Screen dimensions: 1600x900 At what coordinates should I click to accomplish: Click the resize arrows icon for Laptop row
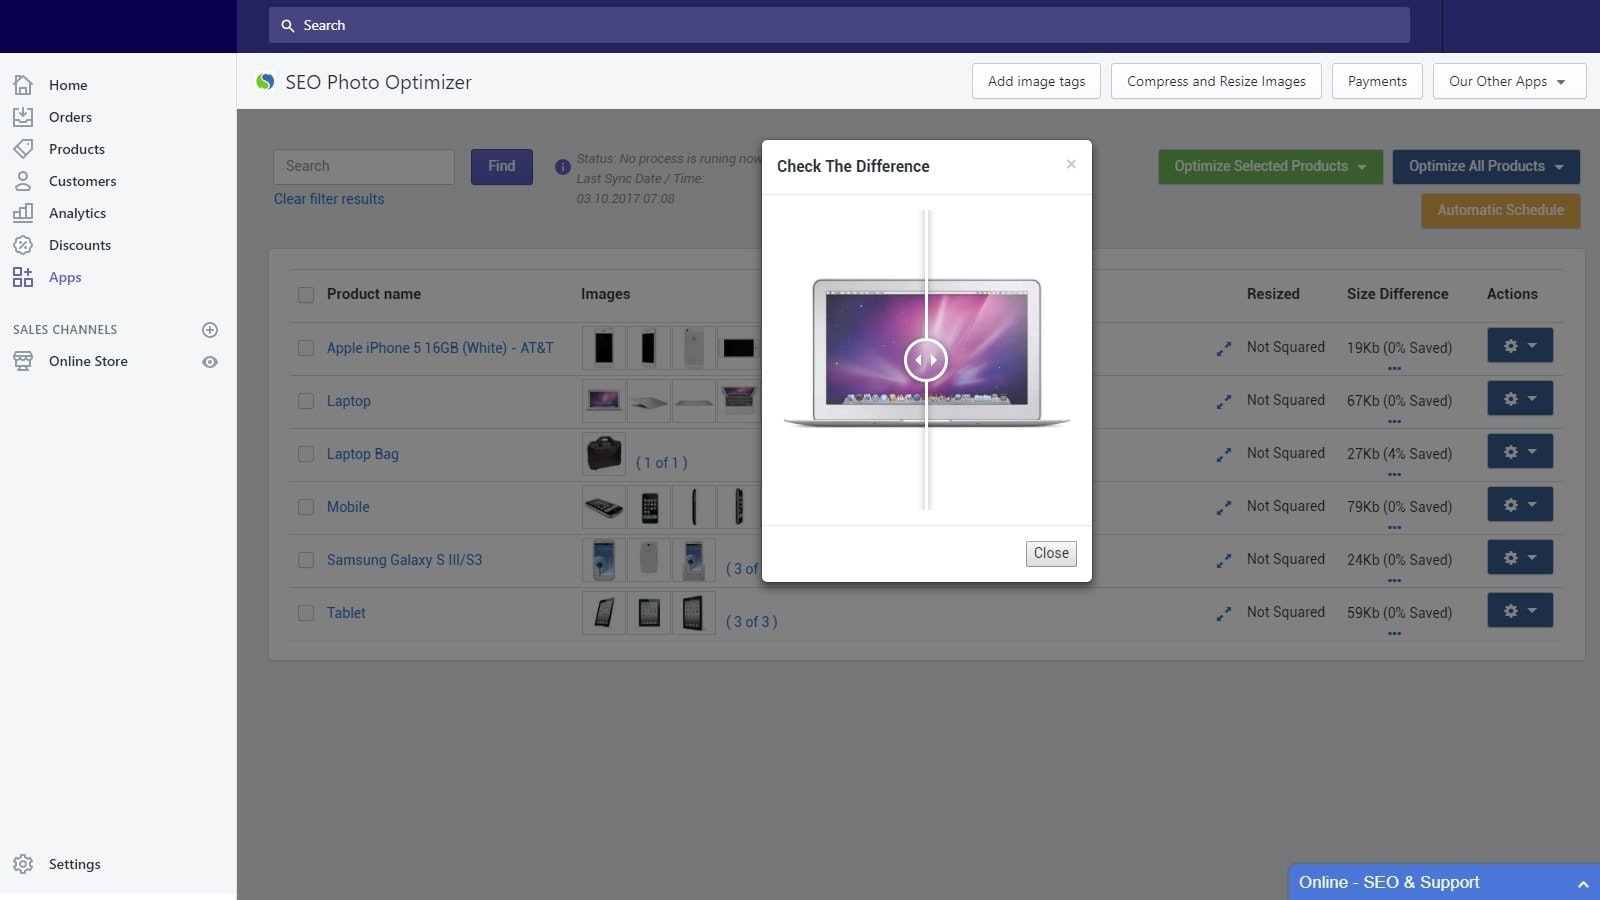(1223, 402)
